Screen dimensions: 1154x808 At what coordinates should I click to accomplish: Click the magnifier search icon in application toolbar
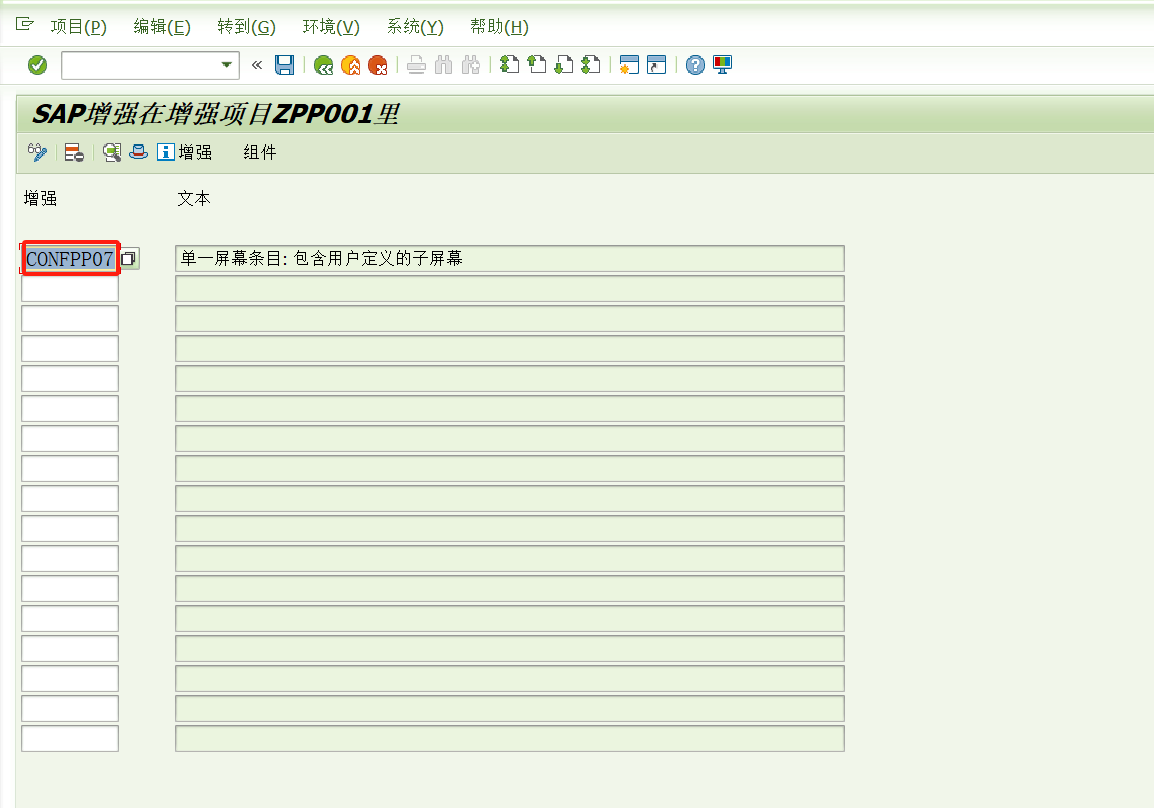pos(112,152)
